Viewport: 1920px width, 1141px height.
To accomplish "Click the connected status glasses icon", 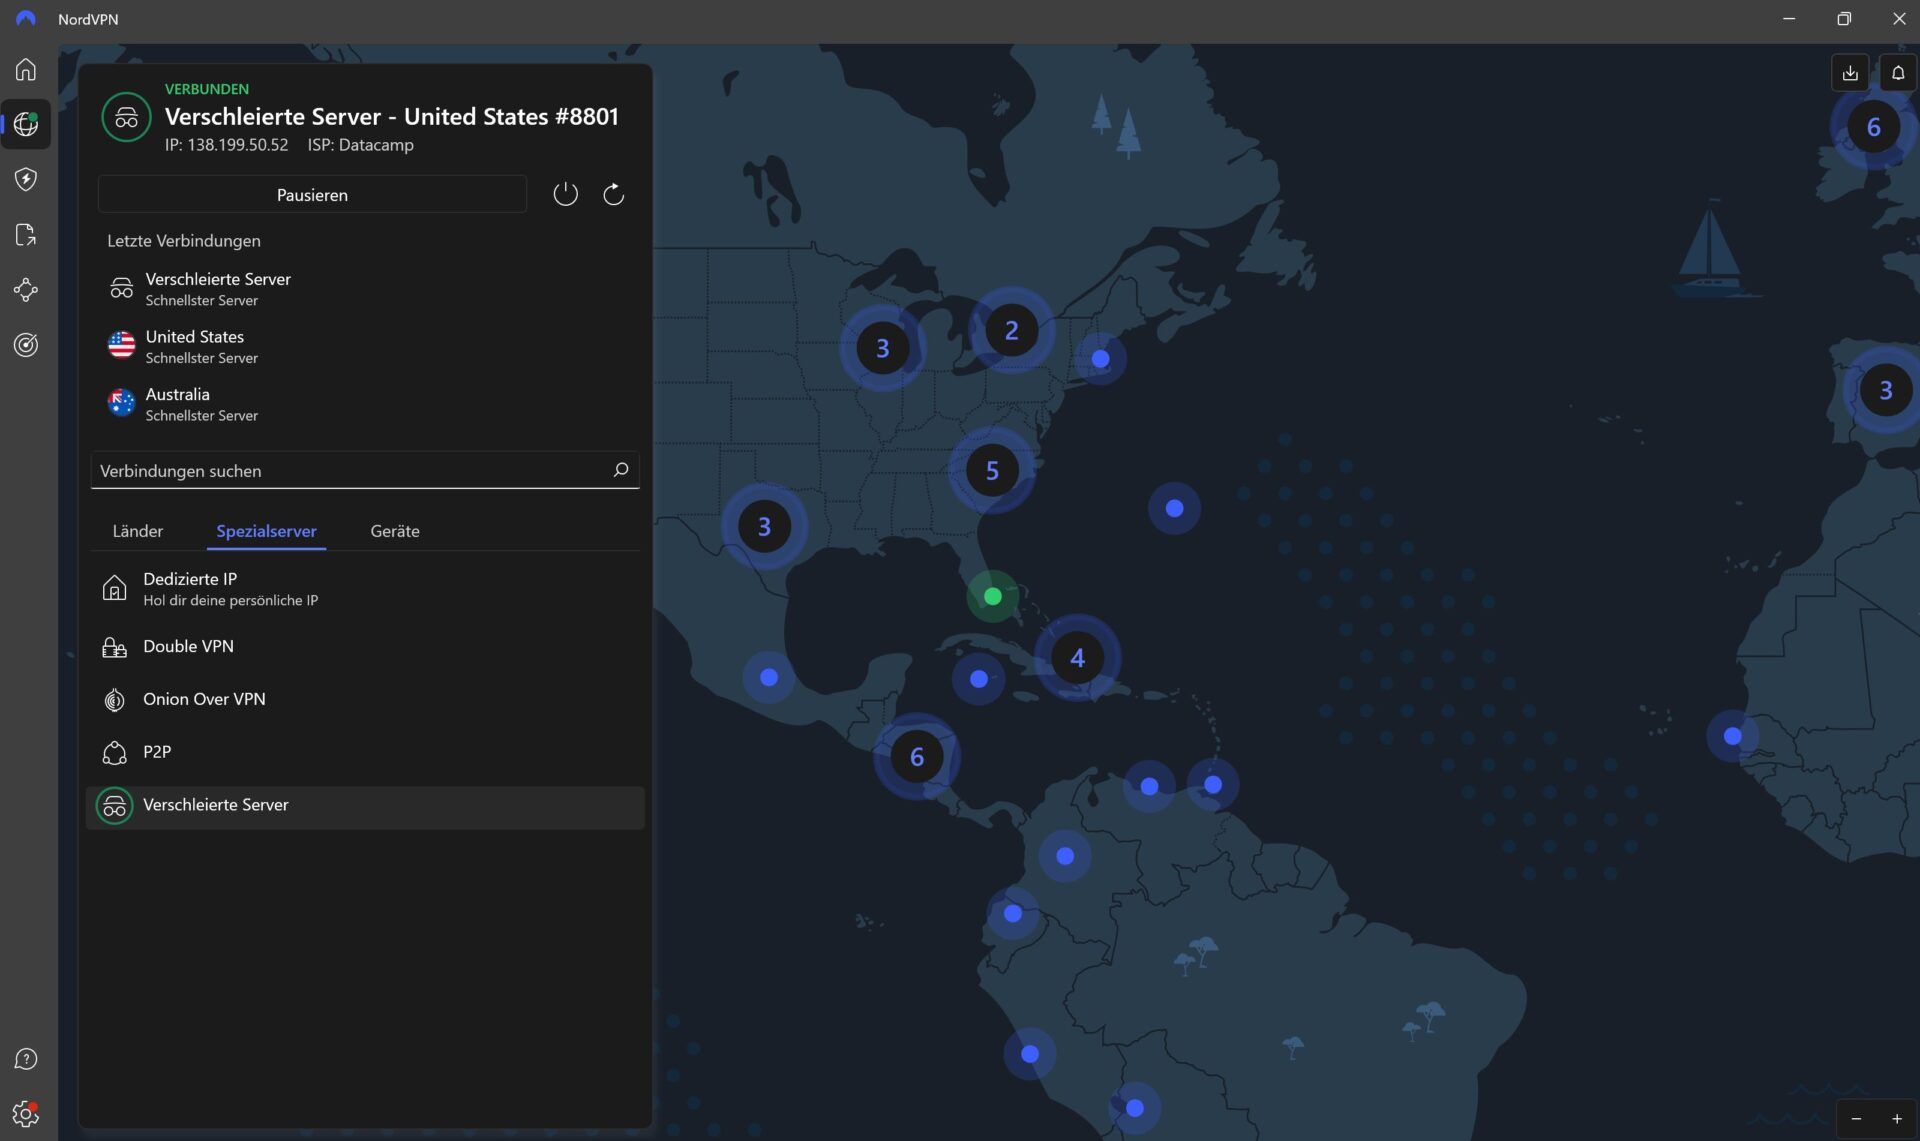I will (x=126, y=117).
